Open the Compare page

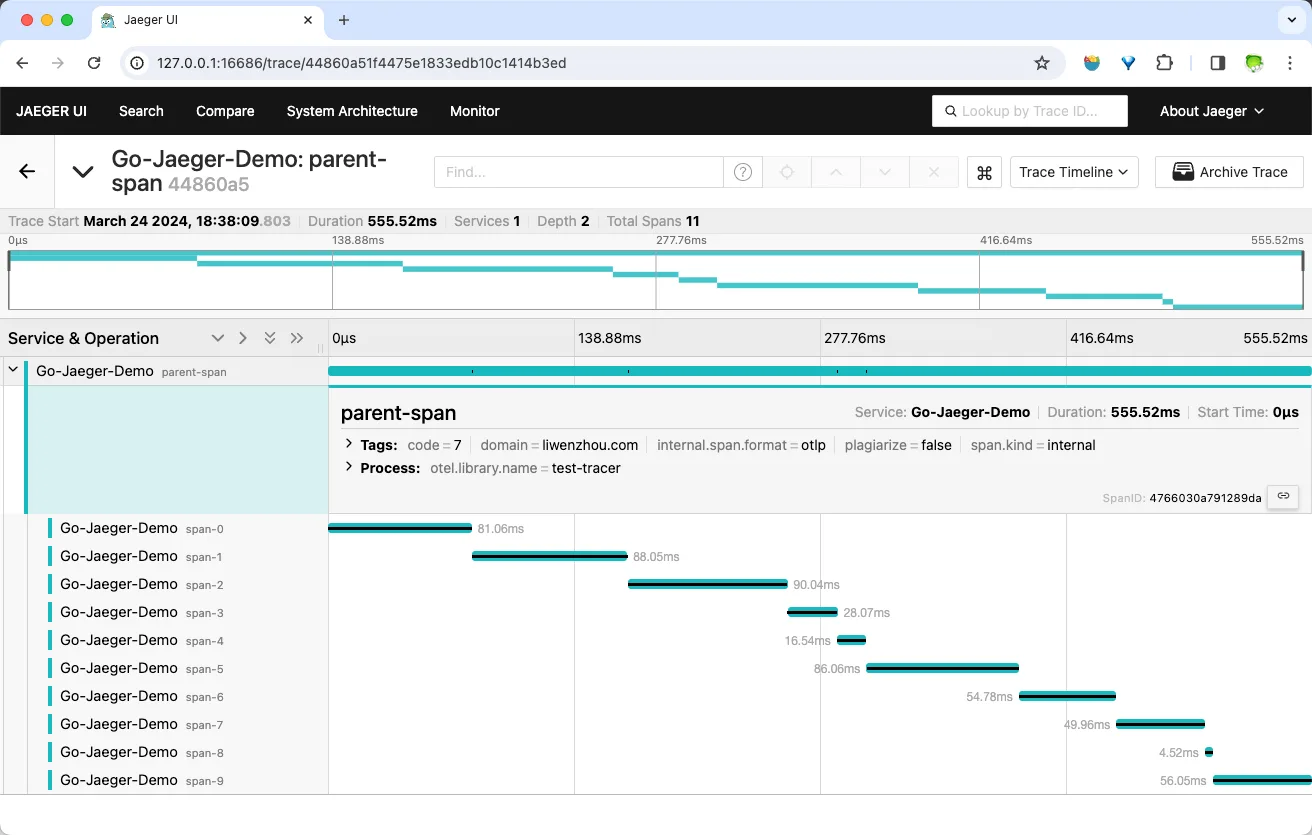(x=225, y=111)
